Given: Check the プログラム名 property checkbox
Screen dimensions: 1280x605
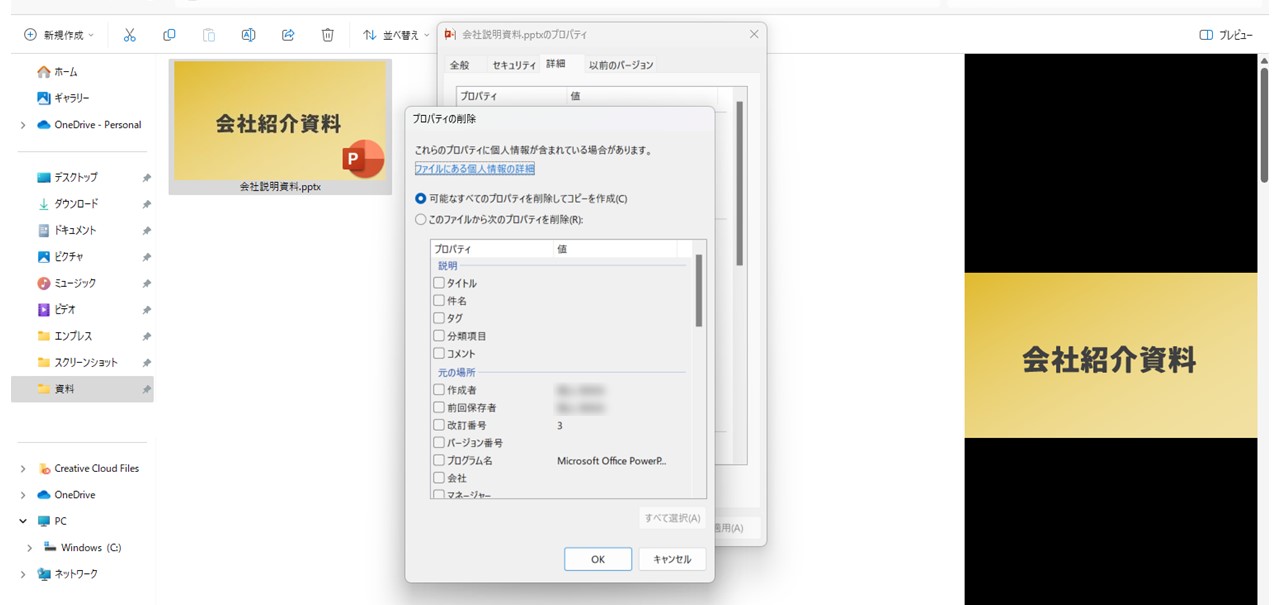Looking at the screenshot, I should 439,461.
